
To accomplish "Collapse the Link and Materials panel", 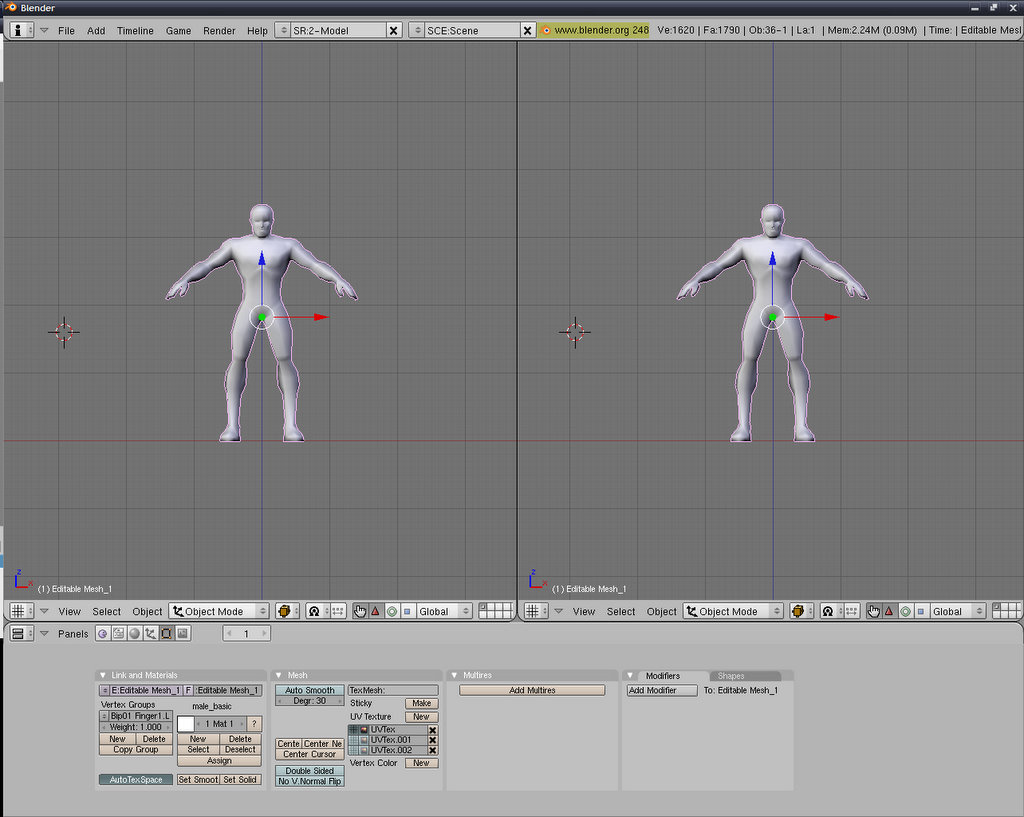I will coord(102,676).
